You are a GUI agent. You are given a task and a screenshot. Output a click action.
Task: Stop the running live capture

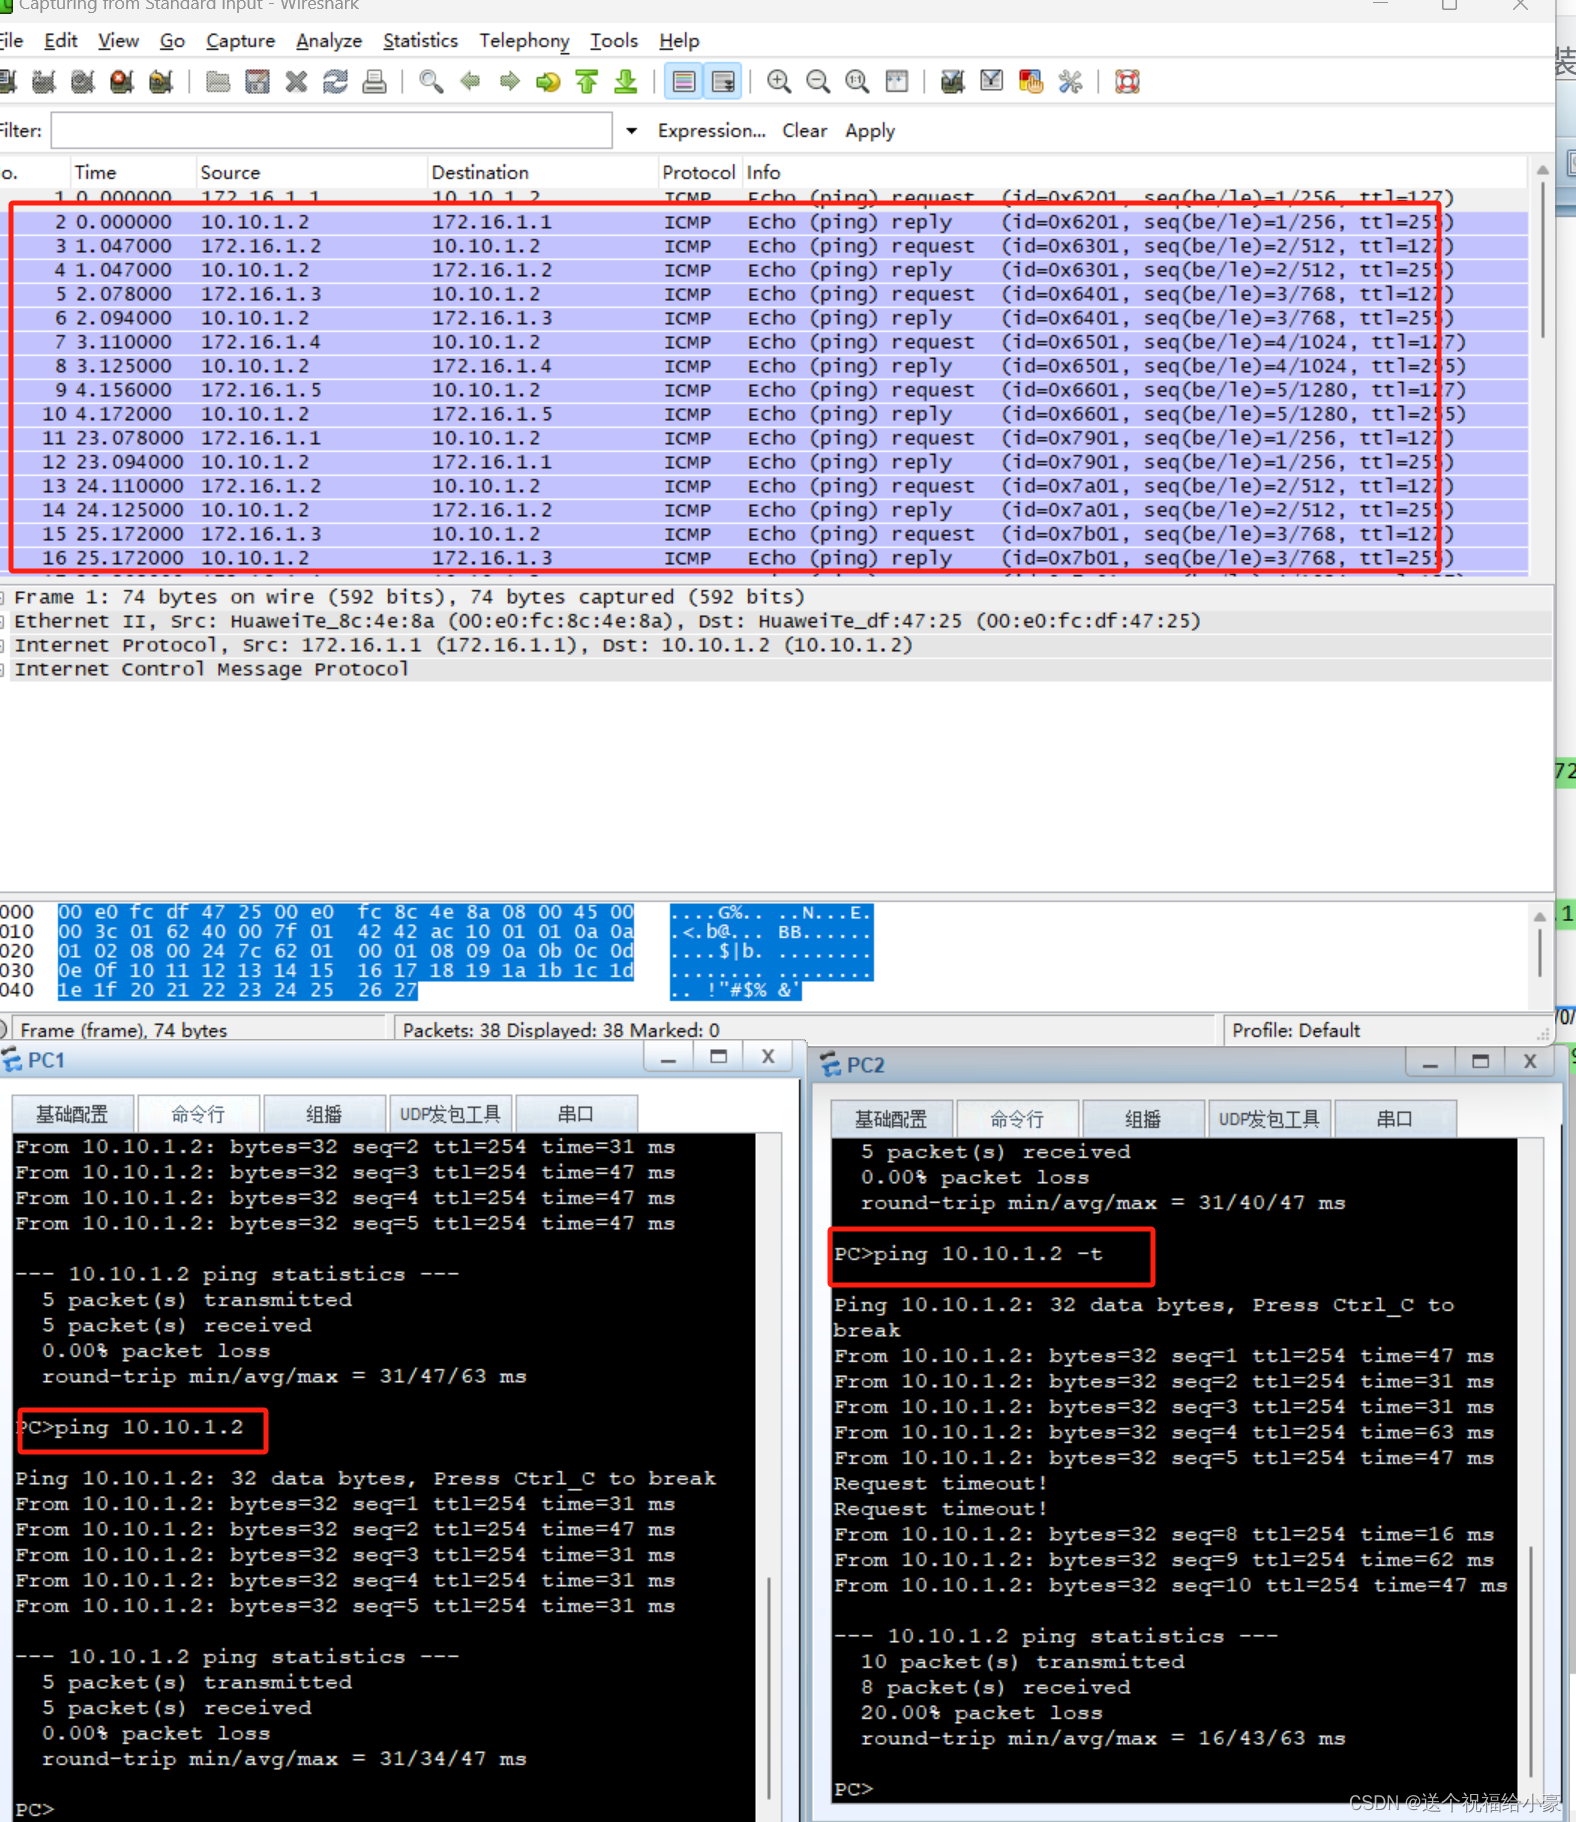tap(122, 82)
